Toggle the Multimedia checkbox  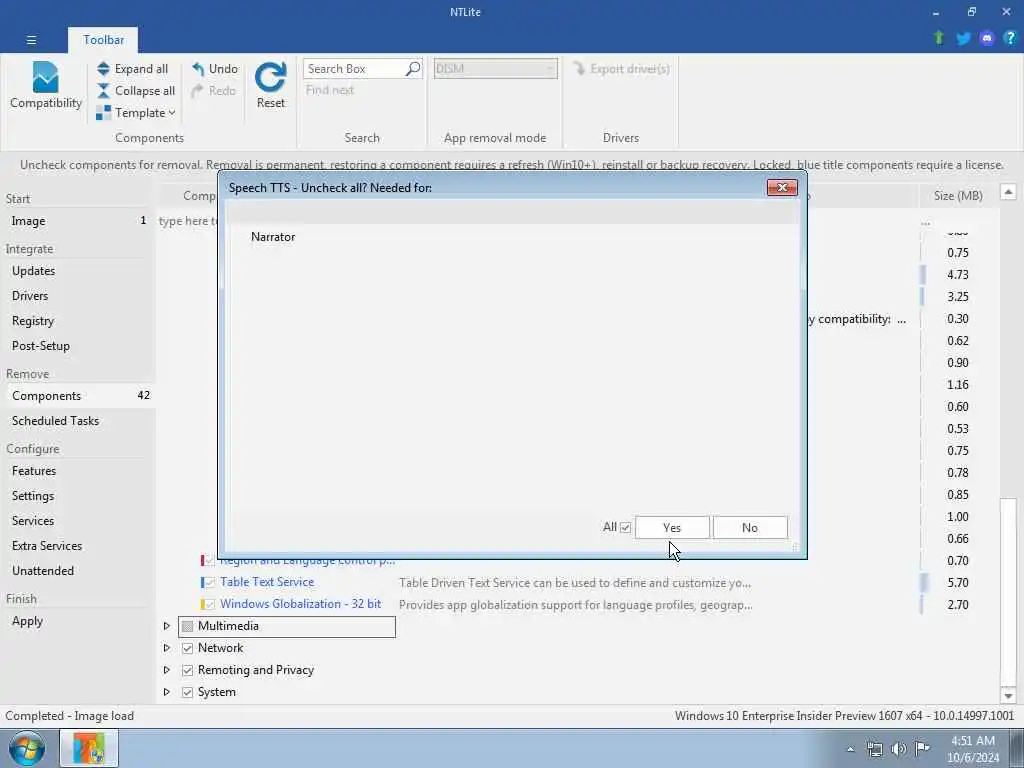[187, 626]
